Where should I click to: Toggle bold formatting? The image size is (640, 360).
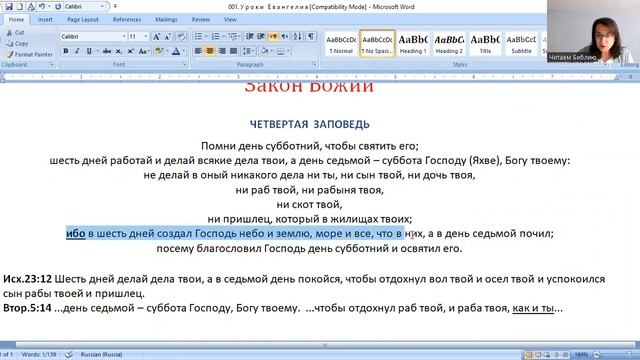click(66, 51)
